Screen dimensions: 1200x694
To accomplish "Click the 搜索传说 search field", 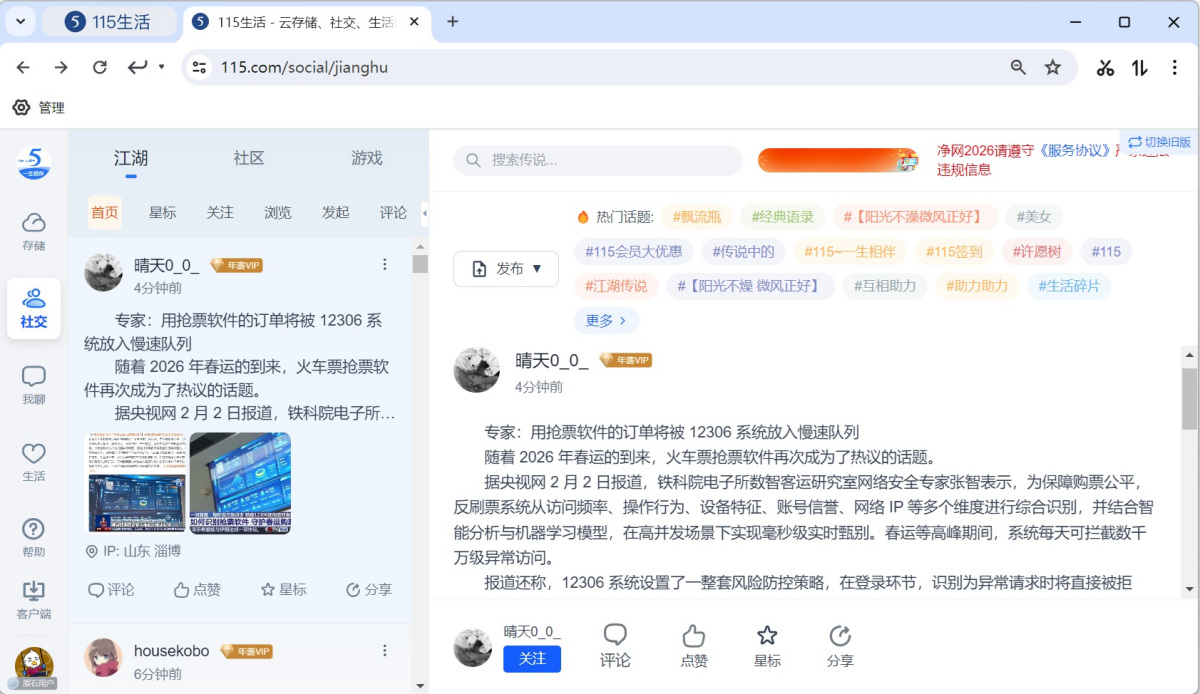I will click(598, 160).
